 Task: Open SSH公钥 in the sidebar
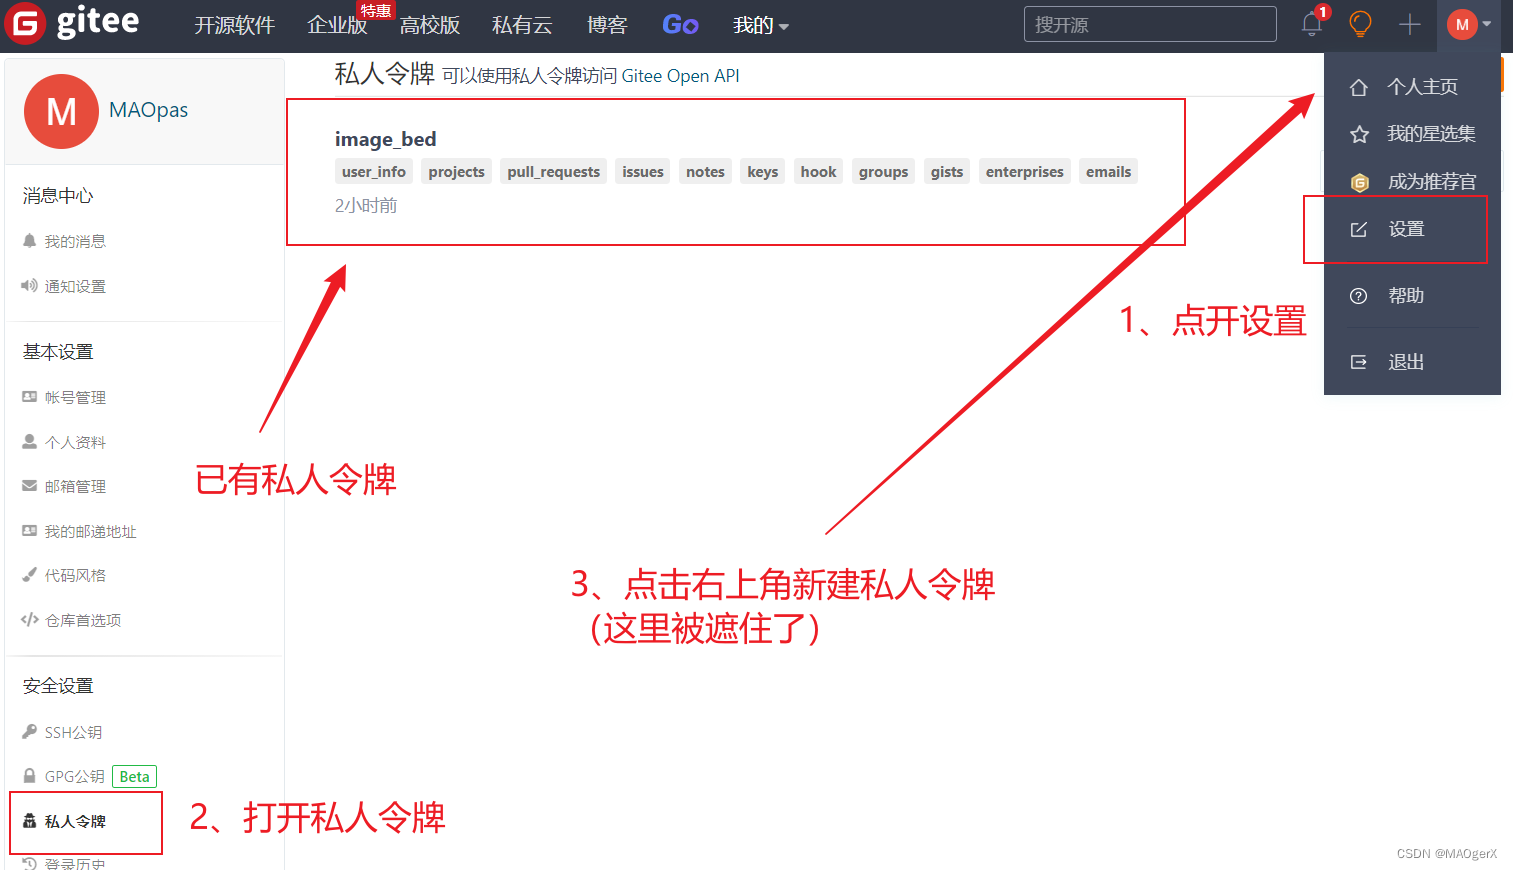click(x=73, y=732)
